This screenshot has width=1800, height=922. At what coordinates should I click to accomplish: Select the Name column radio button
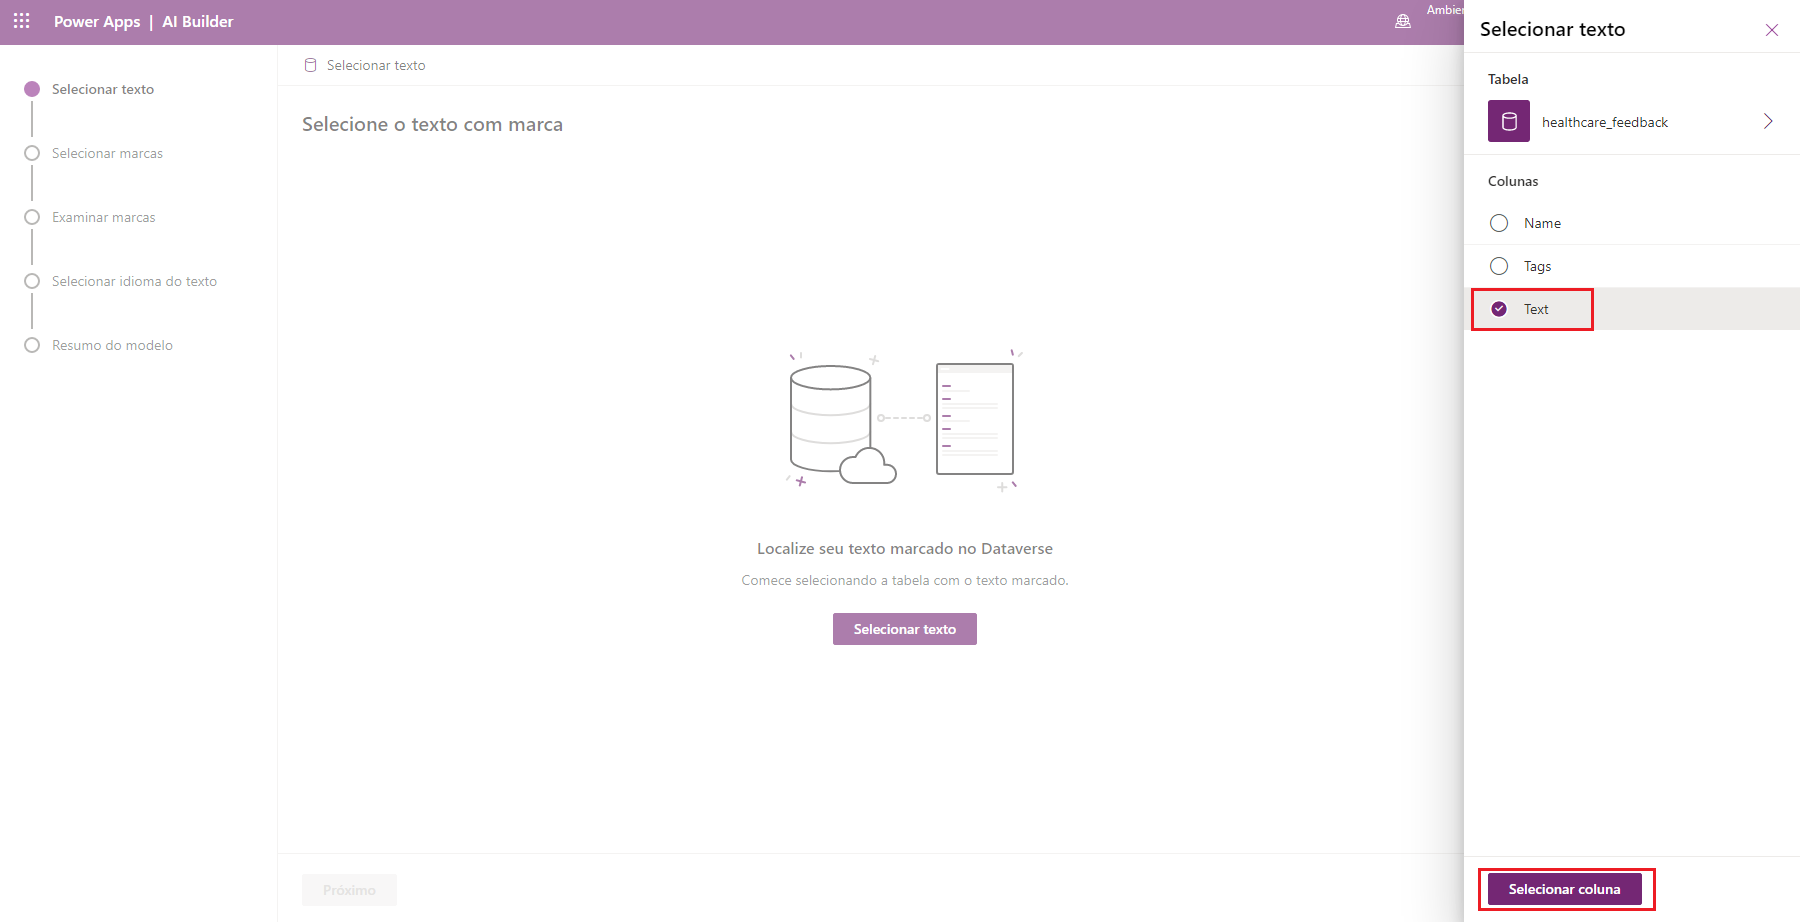point(1499,223)
